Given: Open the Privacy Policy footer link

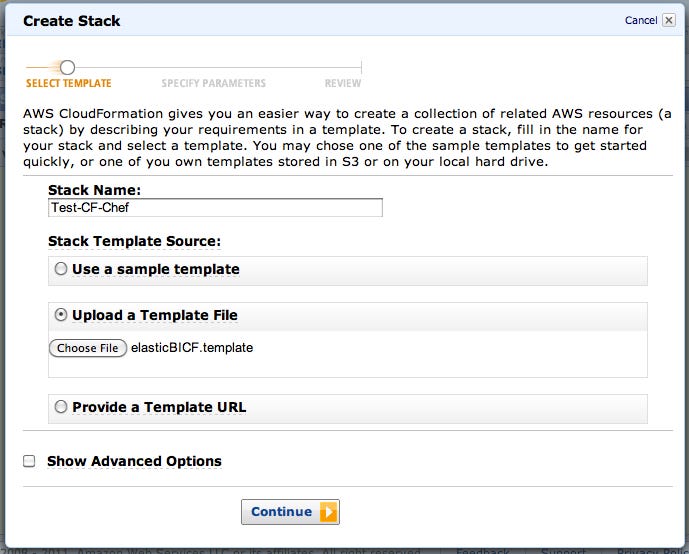Looking at the screenshot, I should click(650, 549).
